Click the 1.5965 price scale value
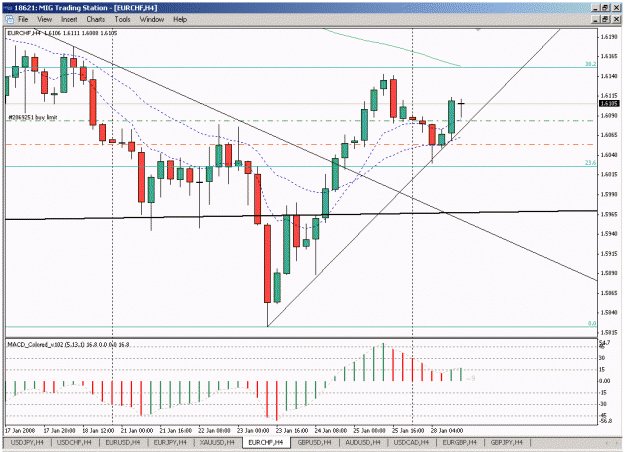 point(609,214)
